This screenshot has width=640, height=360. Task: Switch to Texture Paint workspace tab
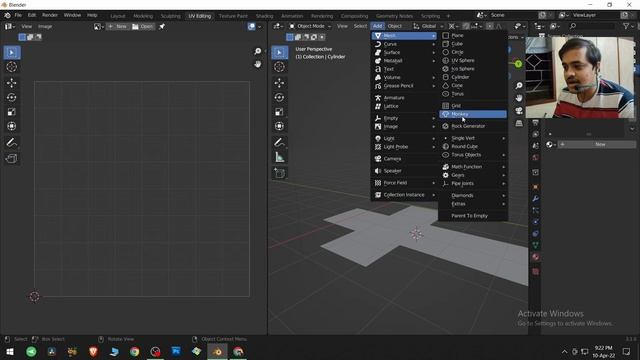point(233,16)
